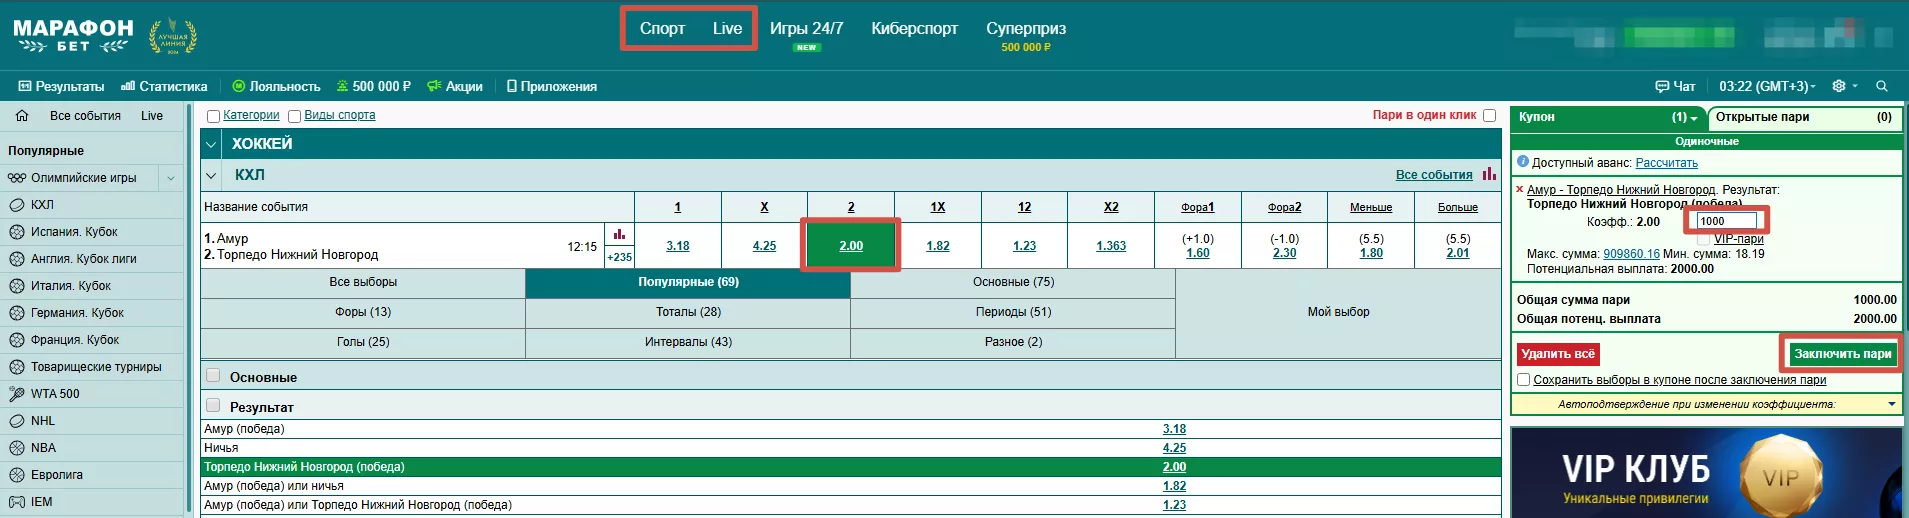This screenshot has height=518, width=1909.
Task: Click the Удалить всё button
Action: pyautogui.click(x=1557, y=354)
